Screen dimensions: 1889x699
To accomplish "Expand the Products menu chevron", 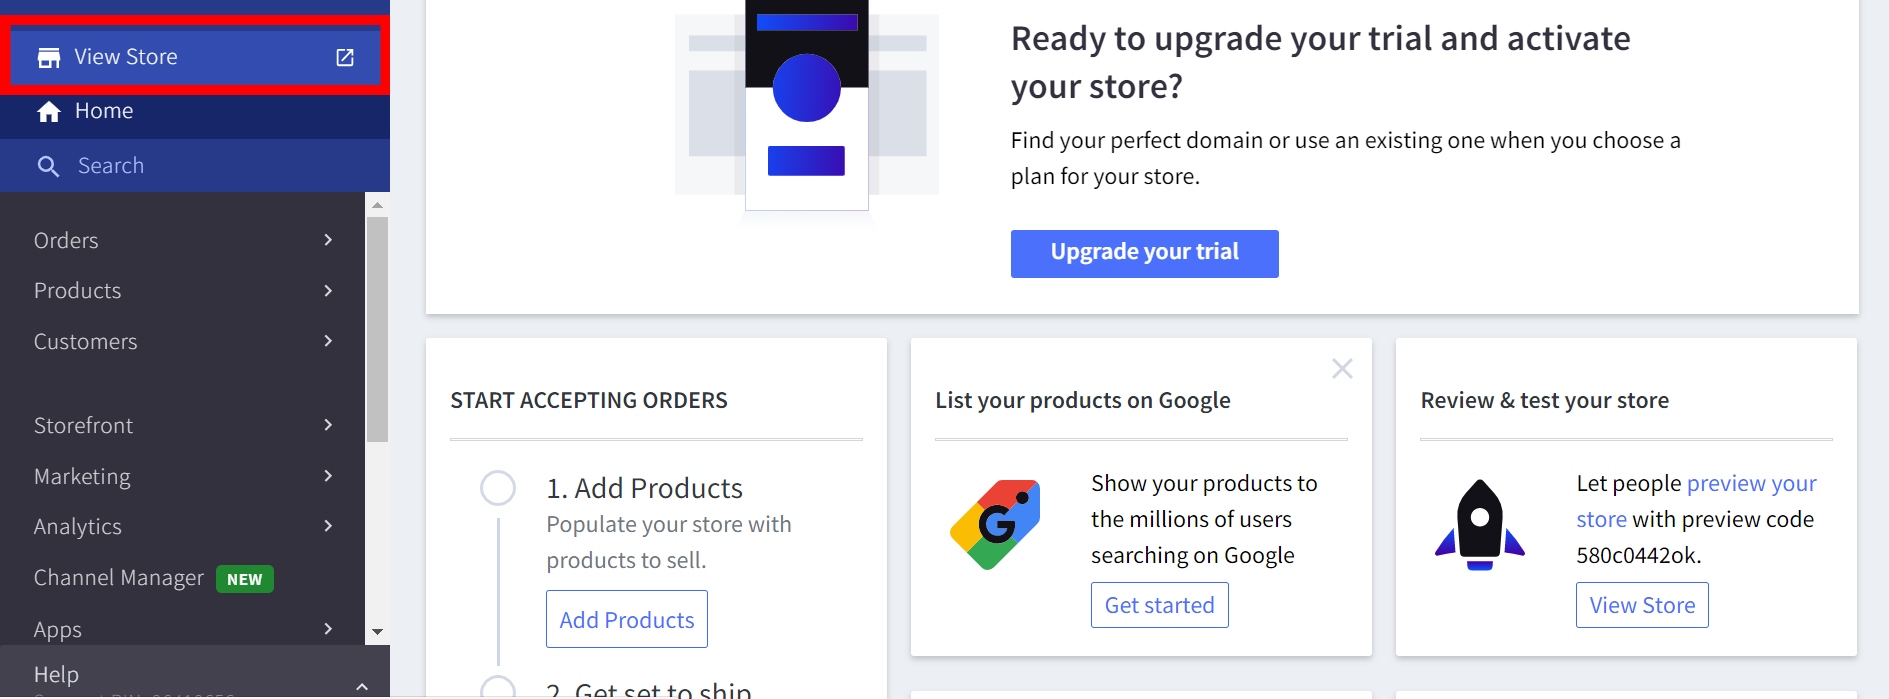I will pyautogui.click(x=328, y=291).
